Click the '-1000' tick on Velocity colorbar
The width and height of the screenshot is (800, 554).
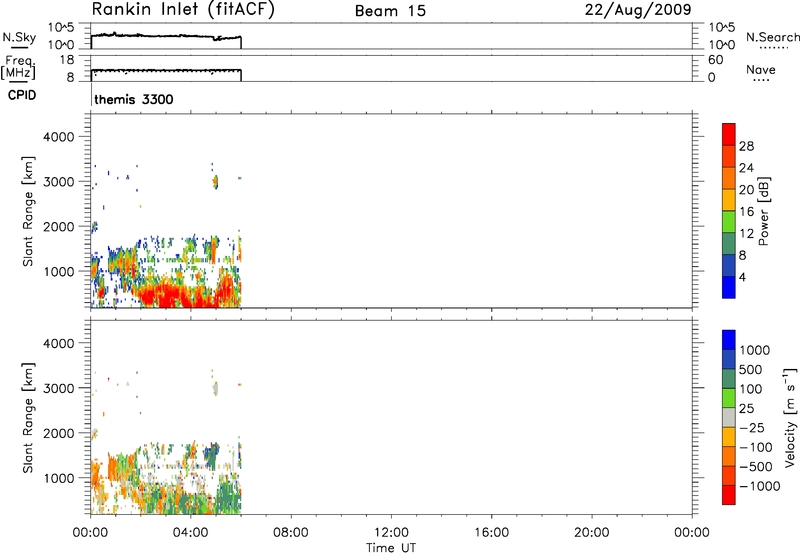tap(759, 486)
